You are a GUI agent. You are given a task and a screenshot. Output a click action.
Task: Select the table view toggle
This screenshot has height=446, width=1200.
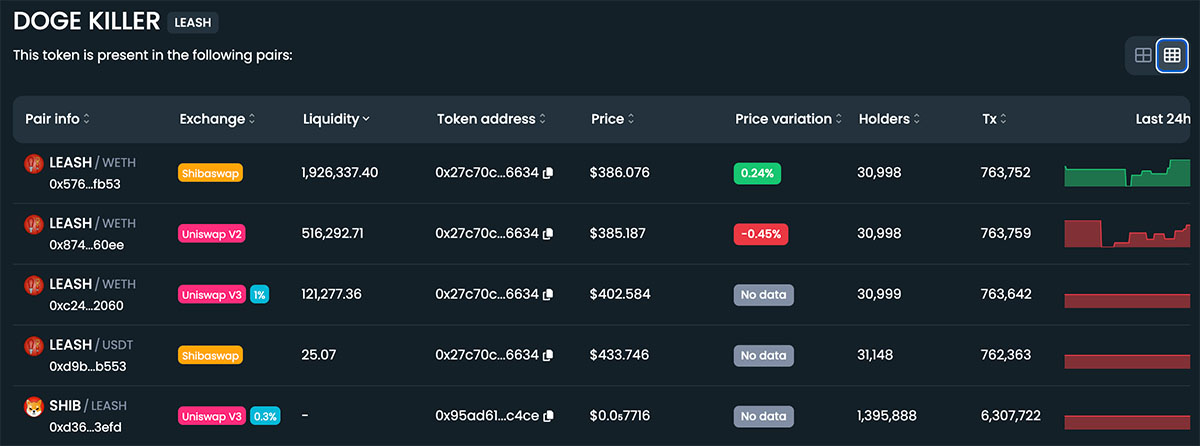(x=1171, y=55)
